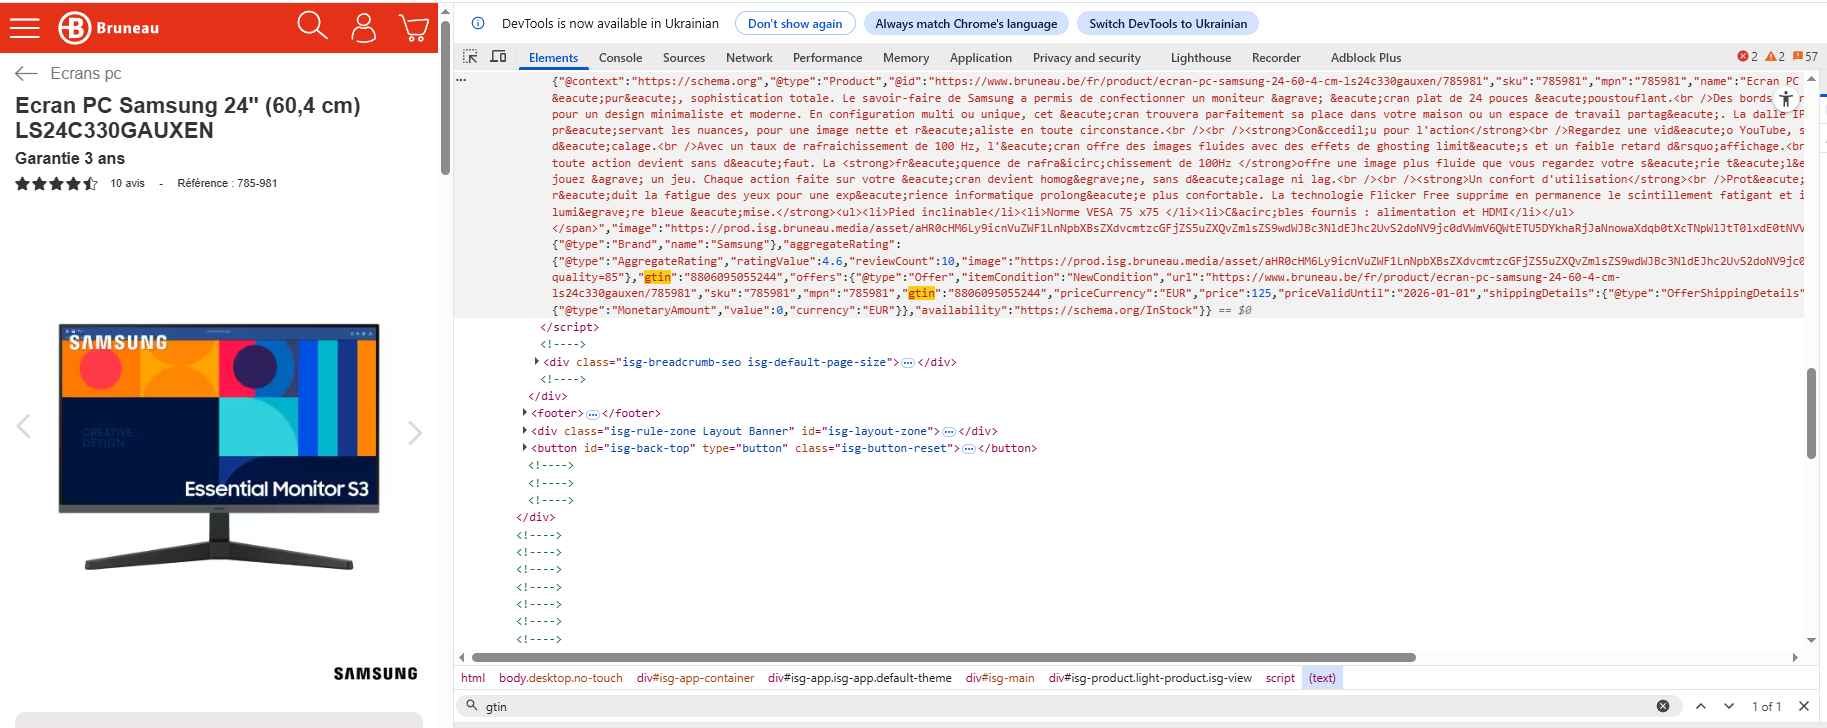Click the star rating icons
The height and width of the screenshot is (728, 1827).
coord(56,183)
